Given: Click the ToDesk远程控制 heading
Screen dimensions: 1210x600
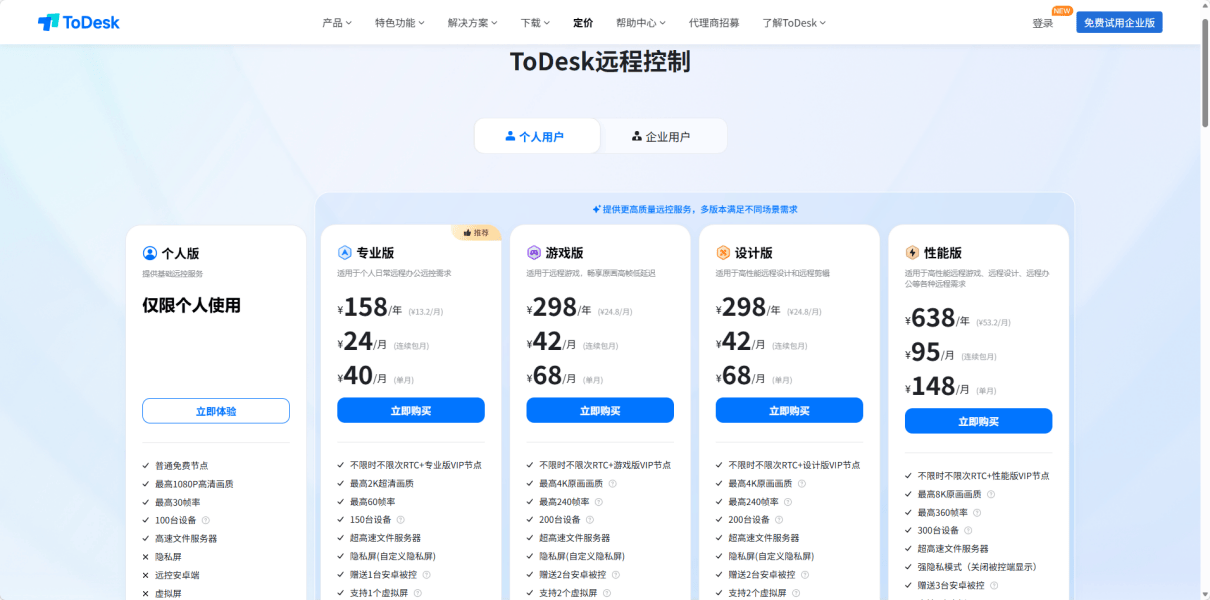Looking at the screenshot, I should [x=600, y=62].
